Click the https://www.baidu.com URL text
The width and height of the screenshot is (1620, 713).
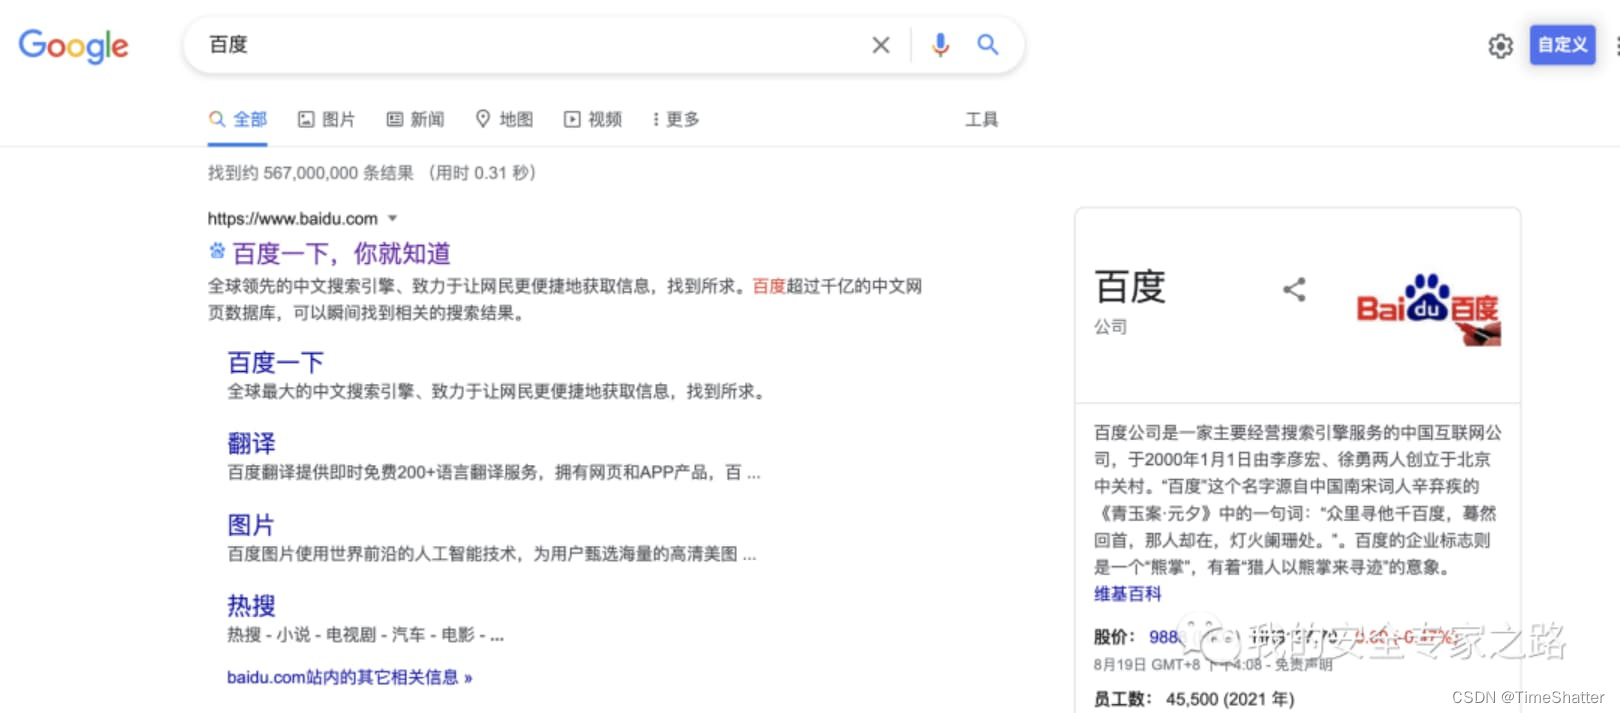(293, 218)
